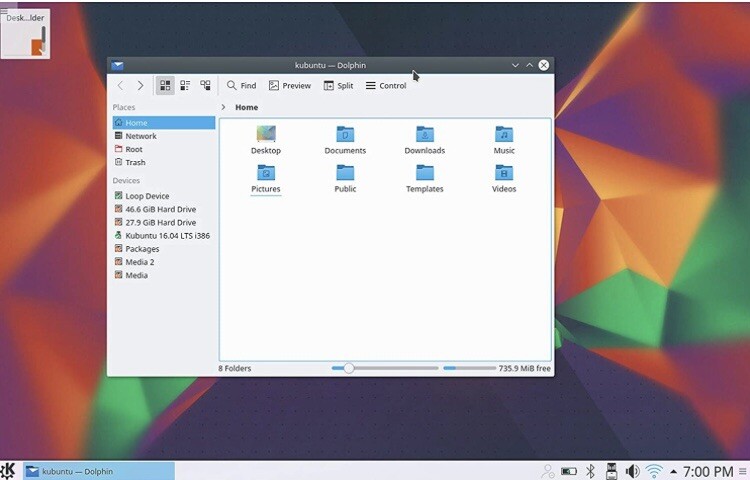Open Packages device
The image size is (750, 480).
(164, 249)
